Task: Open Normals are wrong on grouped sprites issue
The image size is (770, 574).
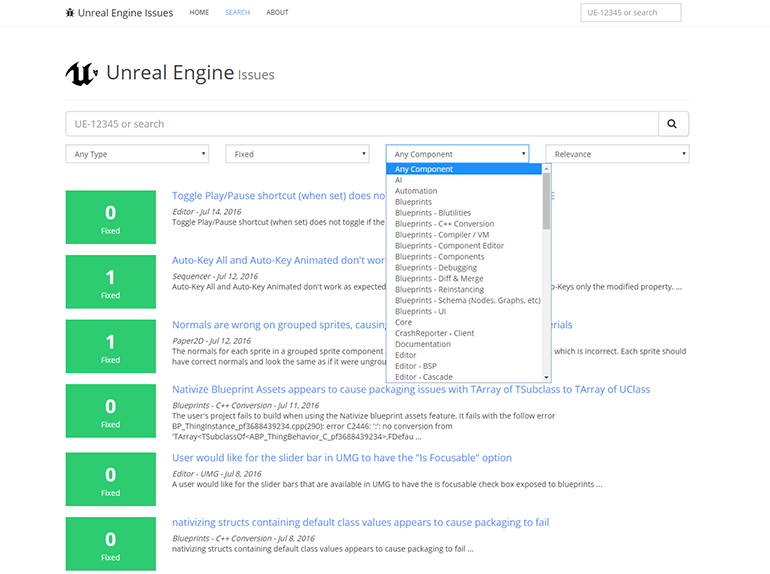Action: pos(279,325)
